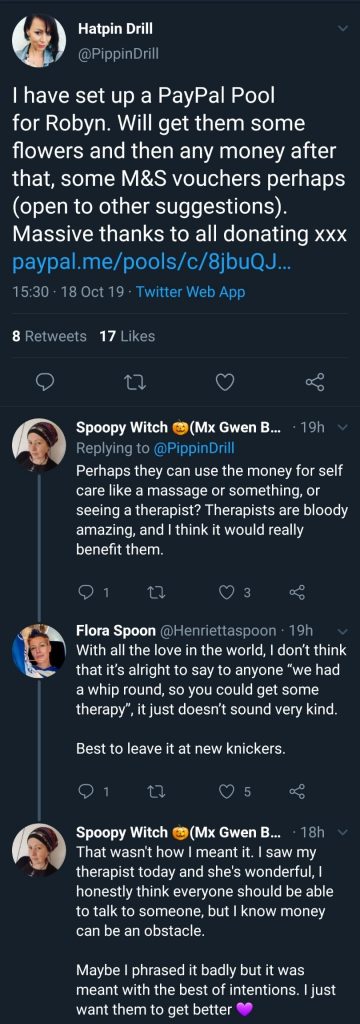
Task: Like Hatpin Drill's main tweet
Action: tap(226, 382)
